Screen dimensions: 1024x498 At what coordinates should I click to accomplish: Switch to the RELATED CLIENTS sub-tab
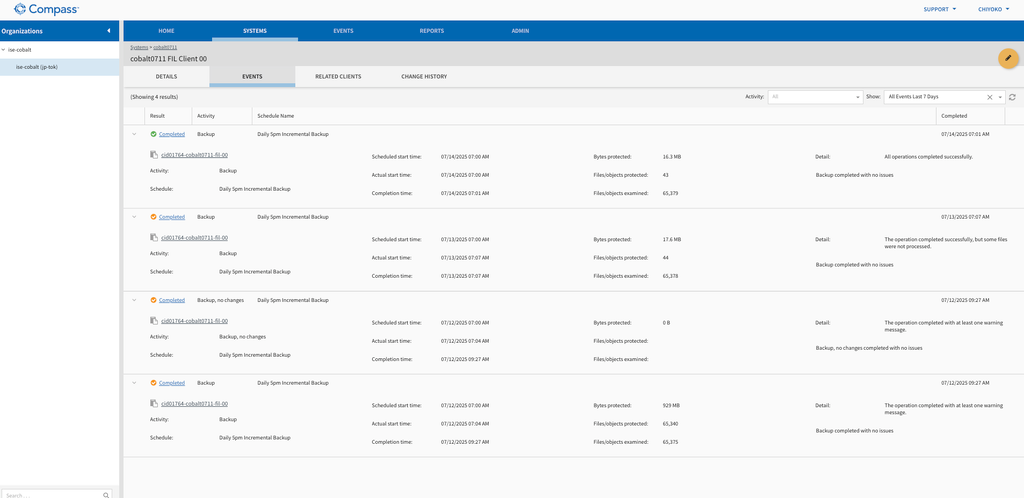[338, 76]
